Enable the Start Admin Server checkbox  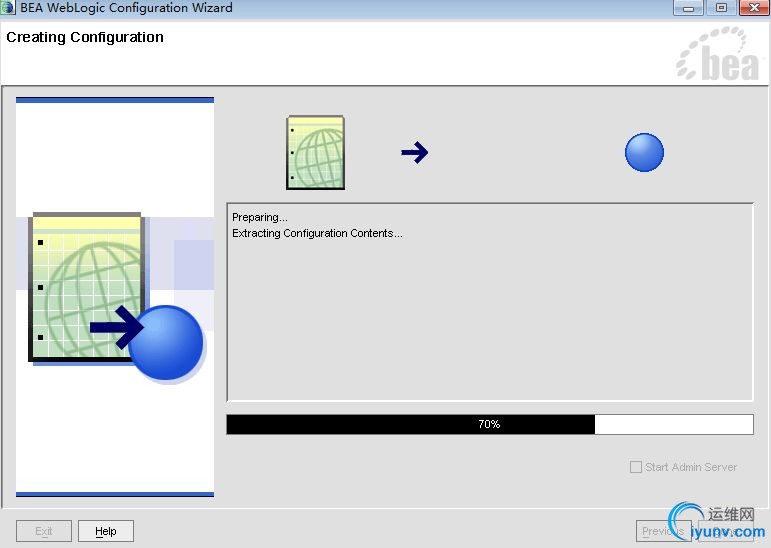pyautogui.click(x=636, y=467)
